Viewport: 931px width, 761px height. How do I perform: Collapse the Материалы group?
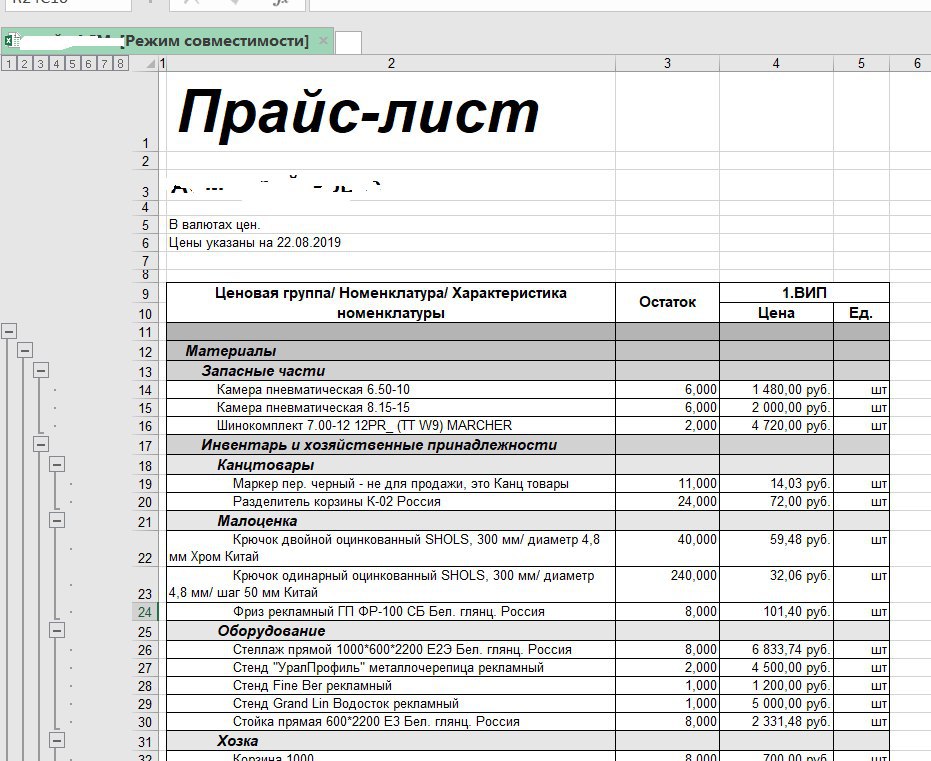pos(24,350)
